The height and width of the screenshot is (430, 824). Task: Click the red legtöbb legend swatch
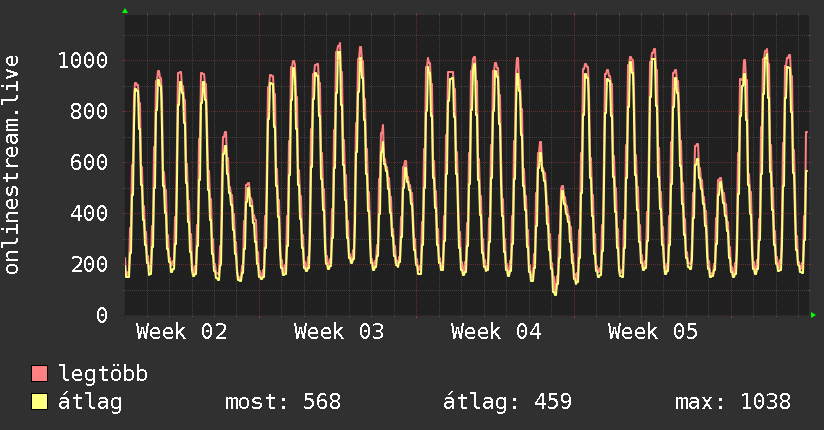click(x=40, y=375)
